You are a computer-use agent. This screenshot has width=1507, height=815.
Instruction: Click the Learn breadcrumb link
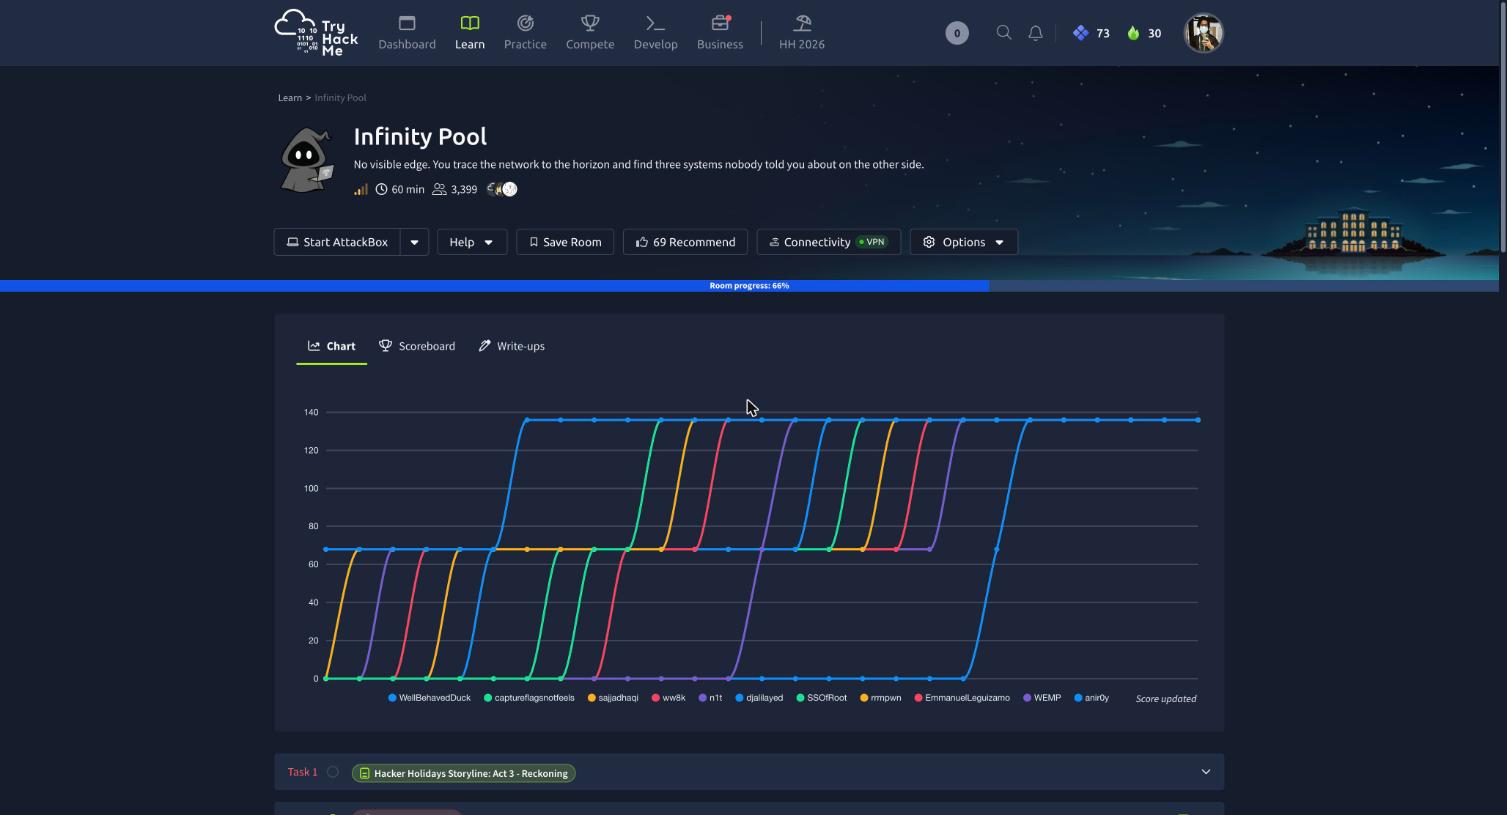pyautogui.click(x=290, y=98)
